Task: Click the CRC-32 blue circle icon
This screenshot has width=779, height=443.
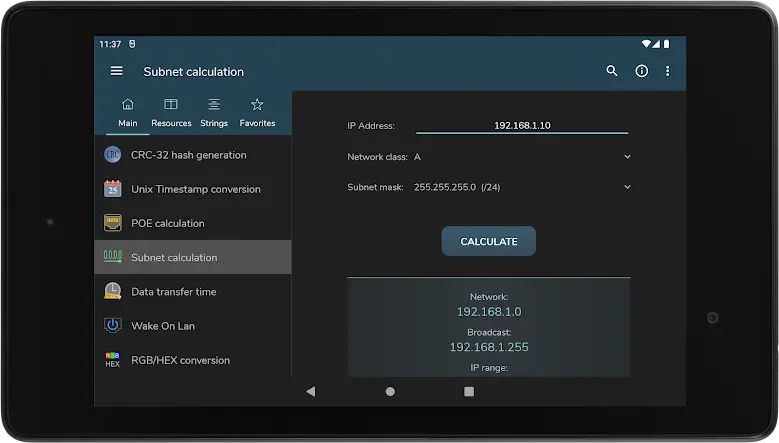Action: coord(113,154)
